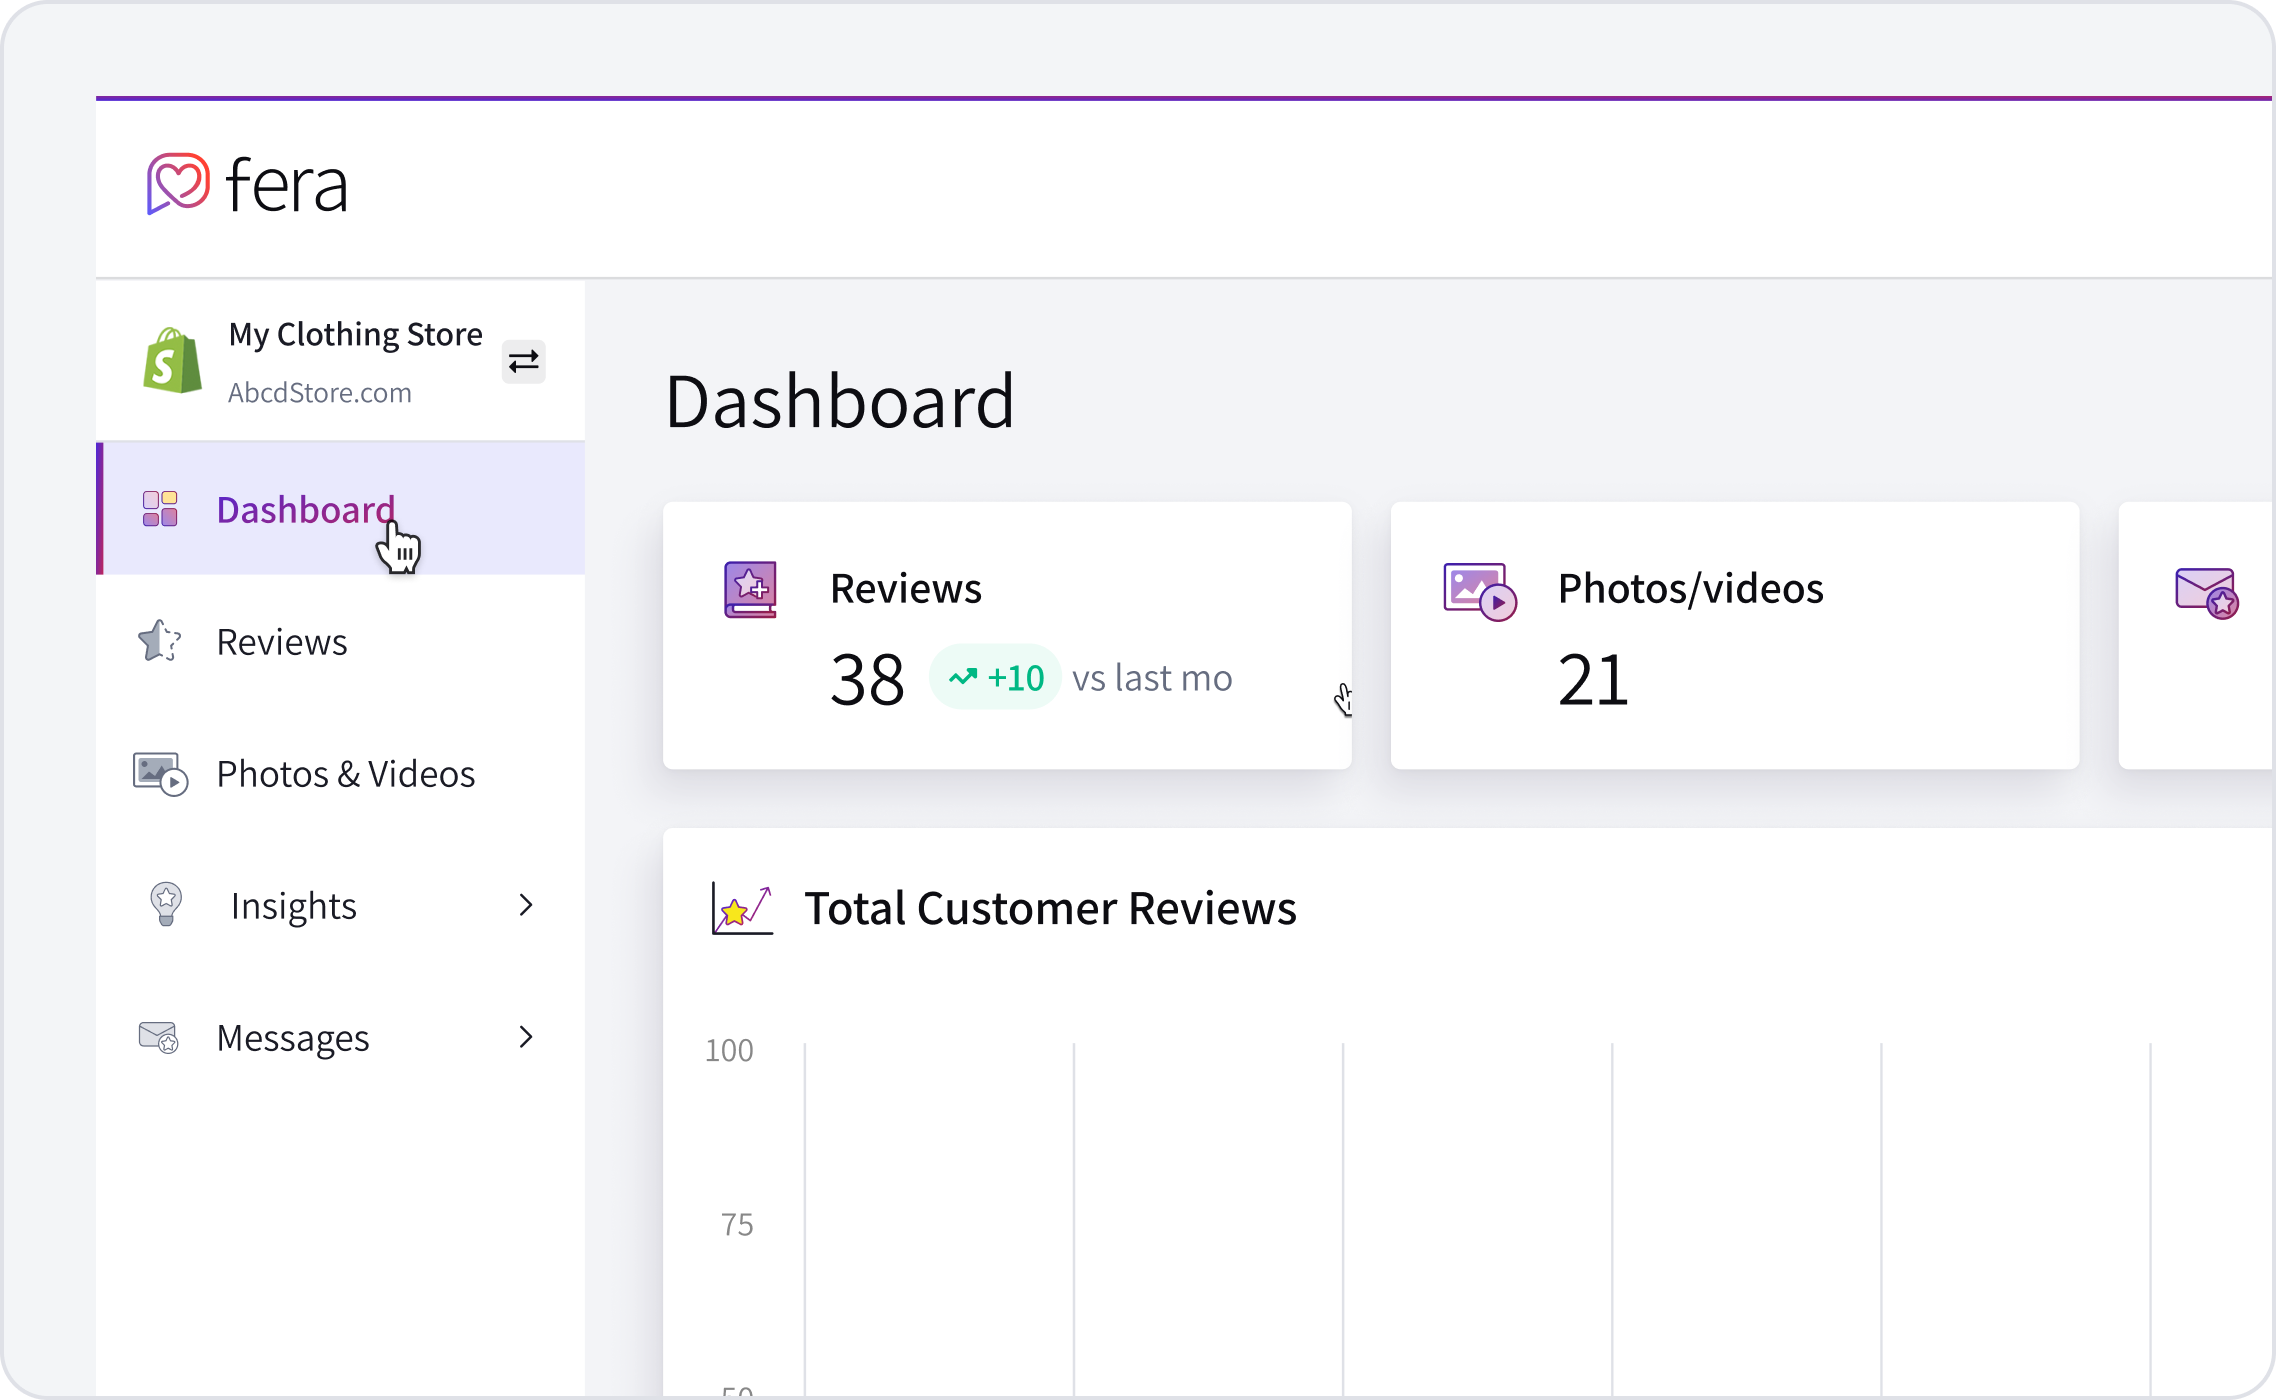Image resolution: width=2276 pixels, height=1400 pixels.
Task: Click the Fera heart logo icon
Action: [x=178, y=184]
